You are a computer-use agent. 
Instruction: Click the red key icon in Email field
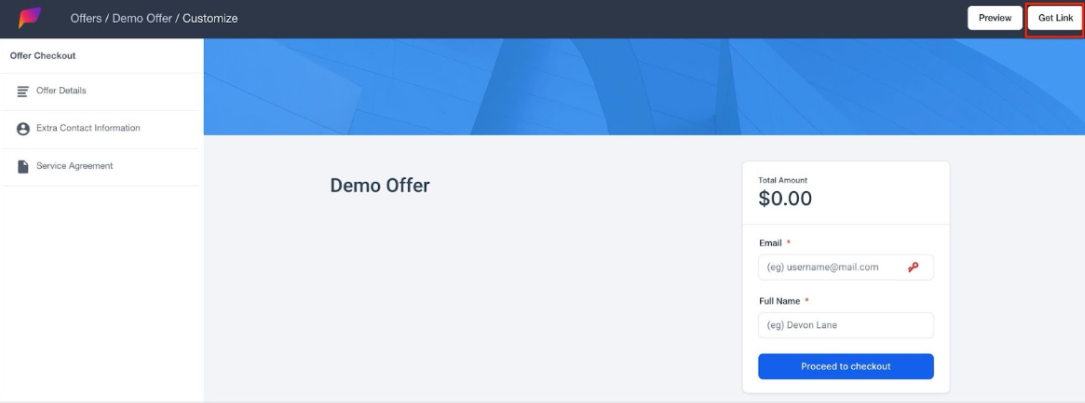(913, 267)
